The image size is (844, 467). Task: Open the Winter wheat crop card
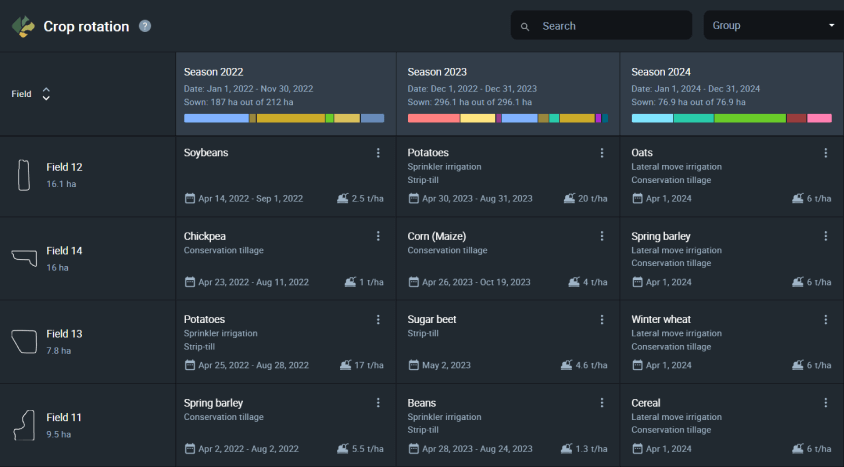pos(732,342)
